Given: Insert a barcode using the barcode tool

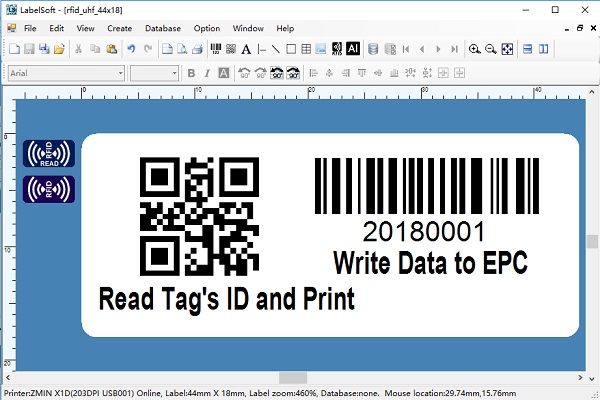Looking at the screenshot, I should pyautogui.click(x=215, y=48).
